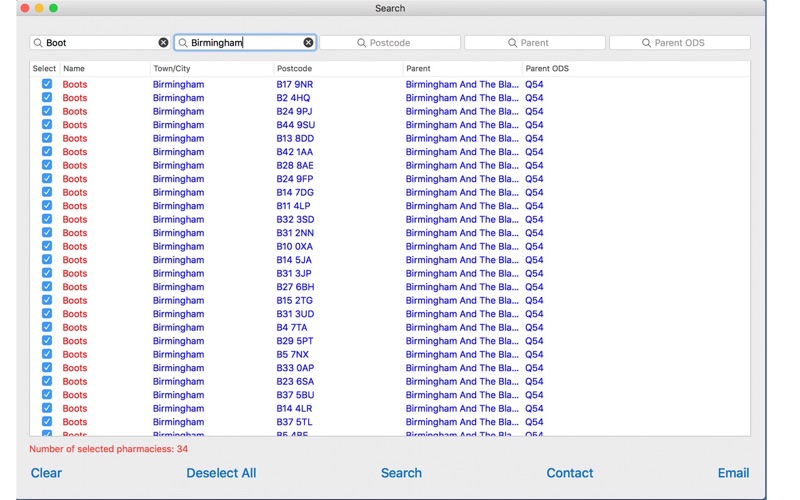Select postcode cell B27 6BH
This screenshot has width=800, height=500.
click(295, 287)
